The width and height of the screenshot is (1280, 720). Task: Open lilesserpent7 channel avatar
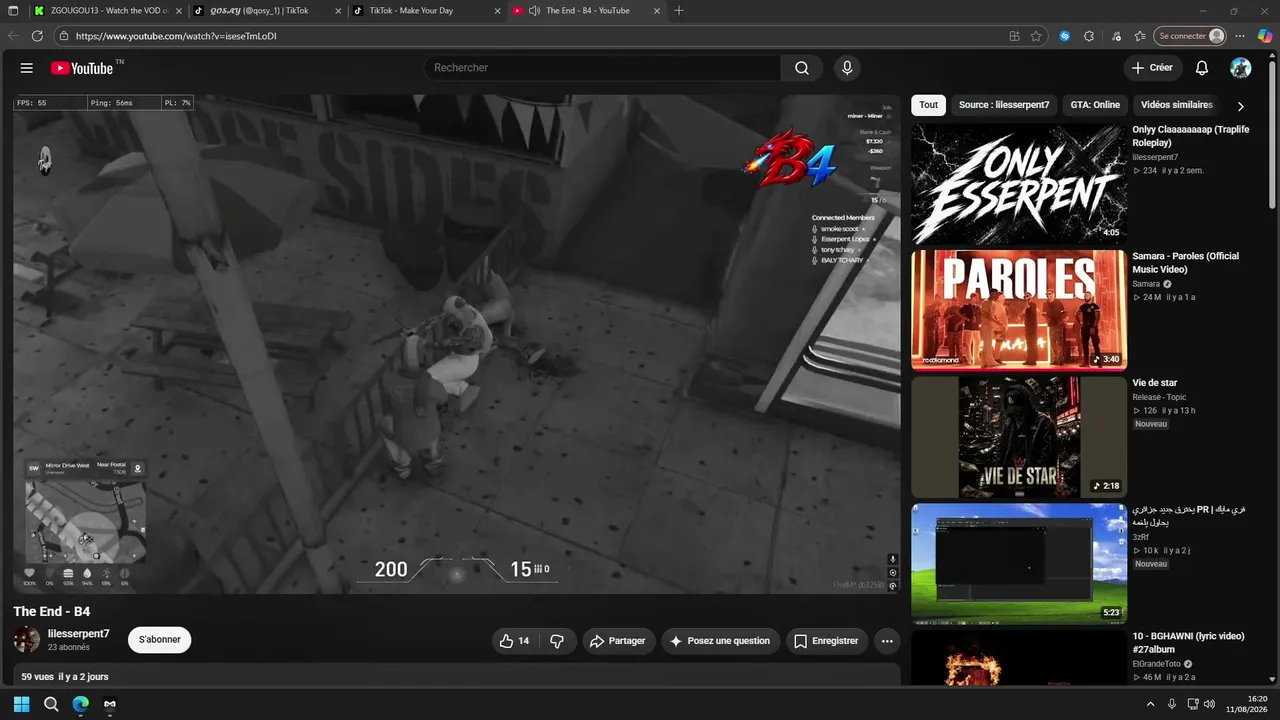click(x=27, y=640)
